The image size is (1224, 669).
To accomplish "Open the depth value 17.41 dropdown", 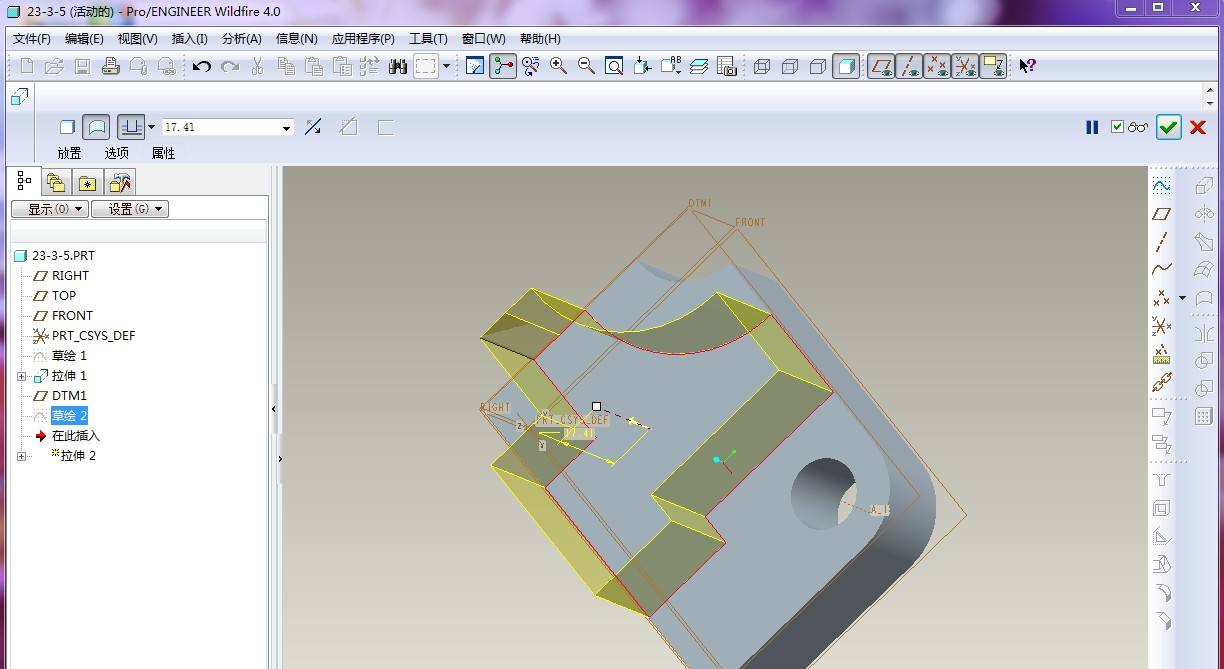I will [286, 128].
